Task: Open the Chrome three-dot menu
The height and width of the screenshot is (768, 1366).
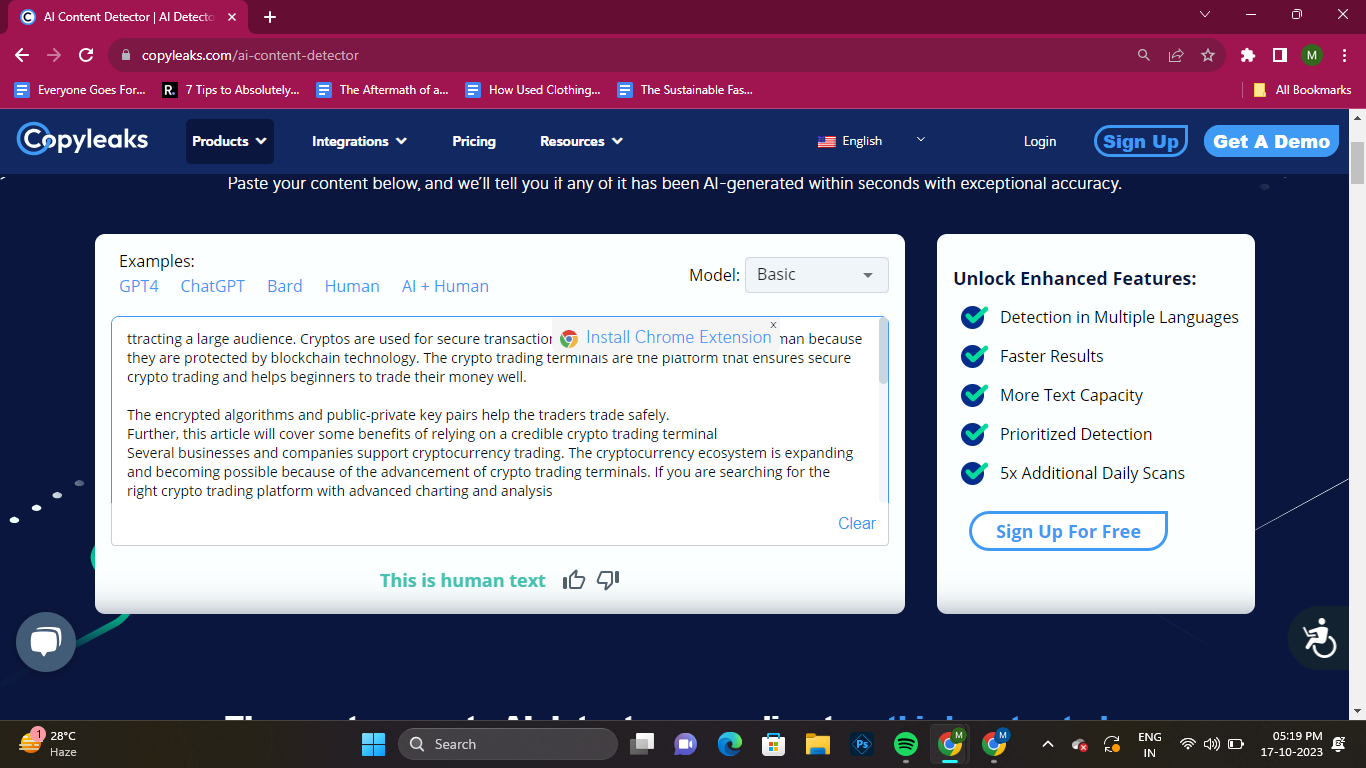Action: pos(1344,55)
